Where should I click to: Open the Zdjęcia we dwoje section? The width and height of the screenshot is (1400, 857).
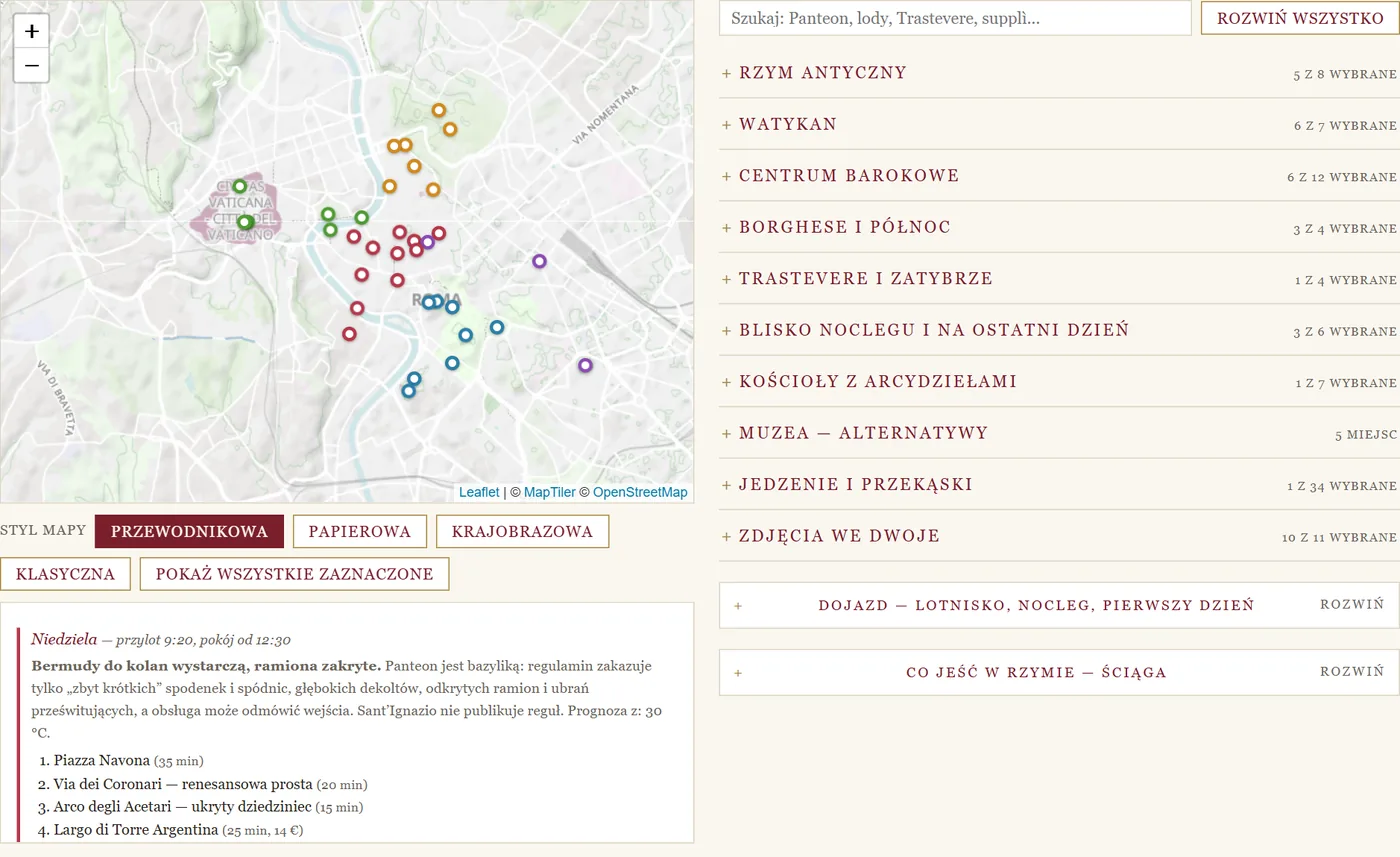click(x=1059, y=536)
